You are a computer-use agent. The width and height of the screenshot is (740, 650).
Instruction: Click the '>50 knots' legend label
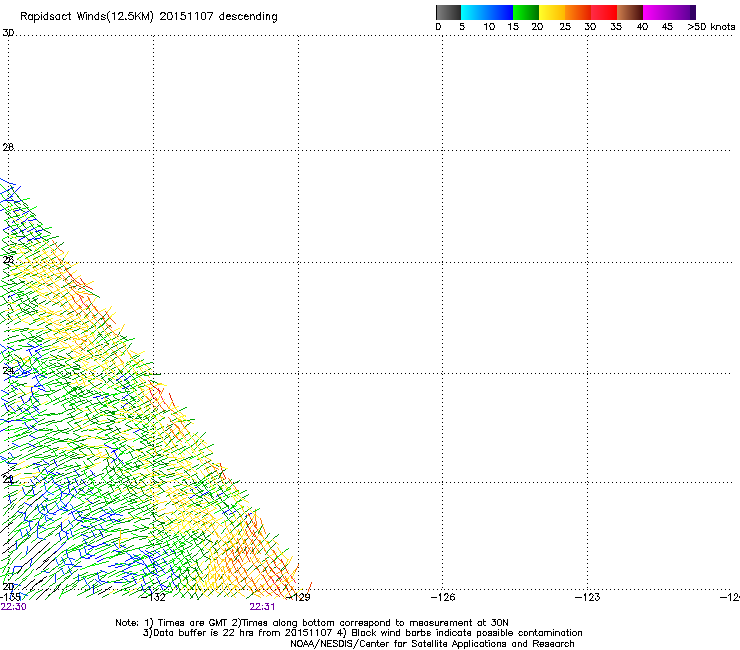point(711,27)
